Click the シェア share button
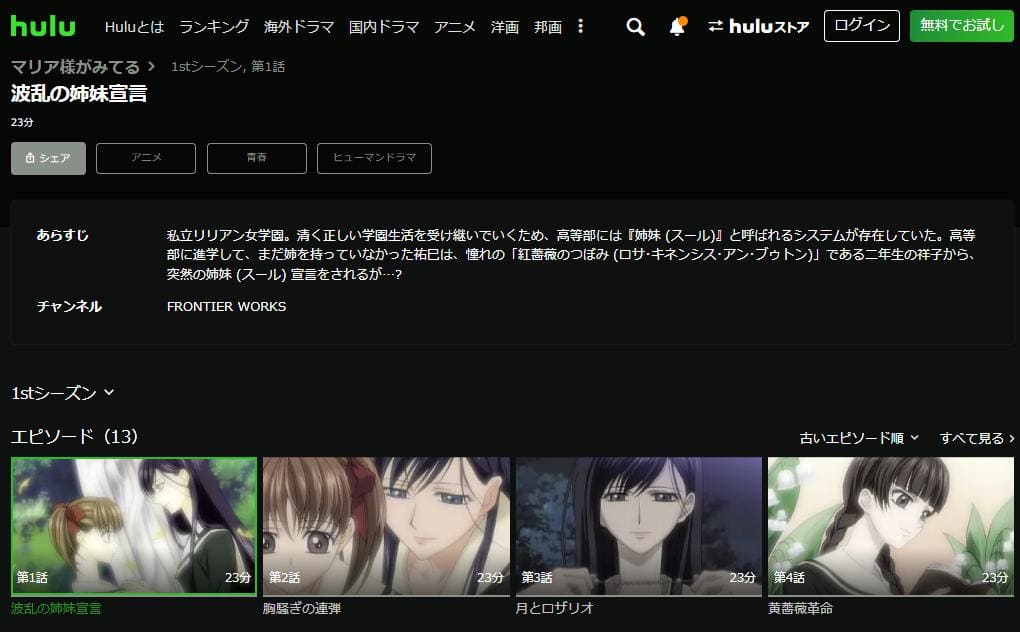 (48, 158)
